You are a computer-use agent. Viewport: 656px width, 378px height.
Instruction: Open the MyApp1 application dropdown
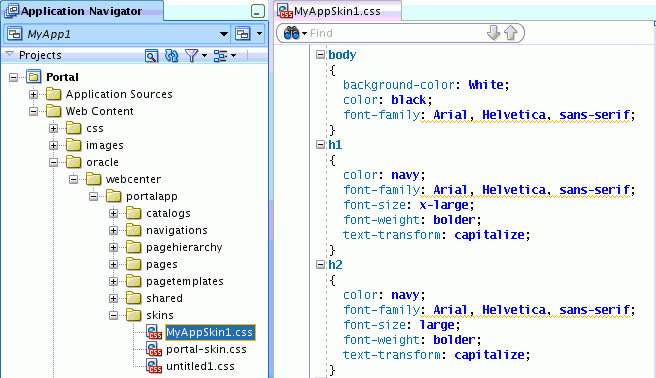click(x=224, y=34)
